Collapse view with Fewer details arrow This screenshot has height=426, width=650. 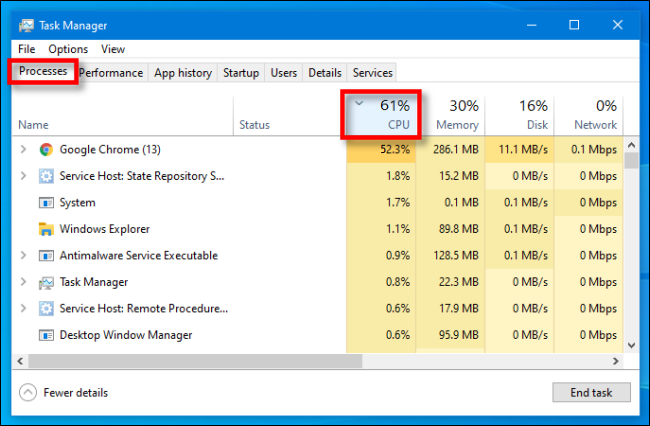pos(27,393)
